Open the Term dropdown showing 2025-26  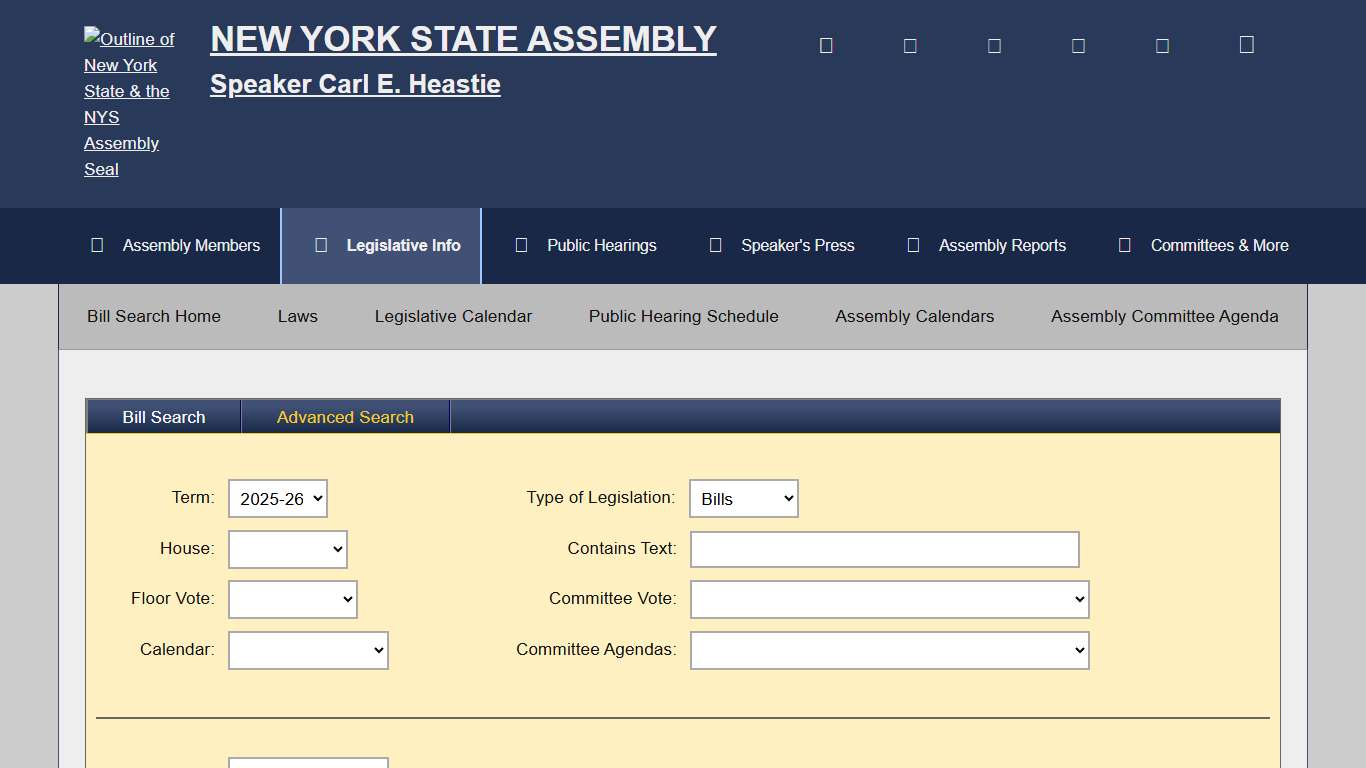click(x=277, y=498)
